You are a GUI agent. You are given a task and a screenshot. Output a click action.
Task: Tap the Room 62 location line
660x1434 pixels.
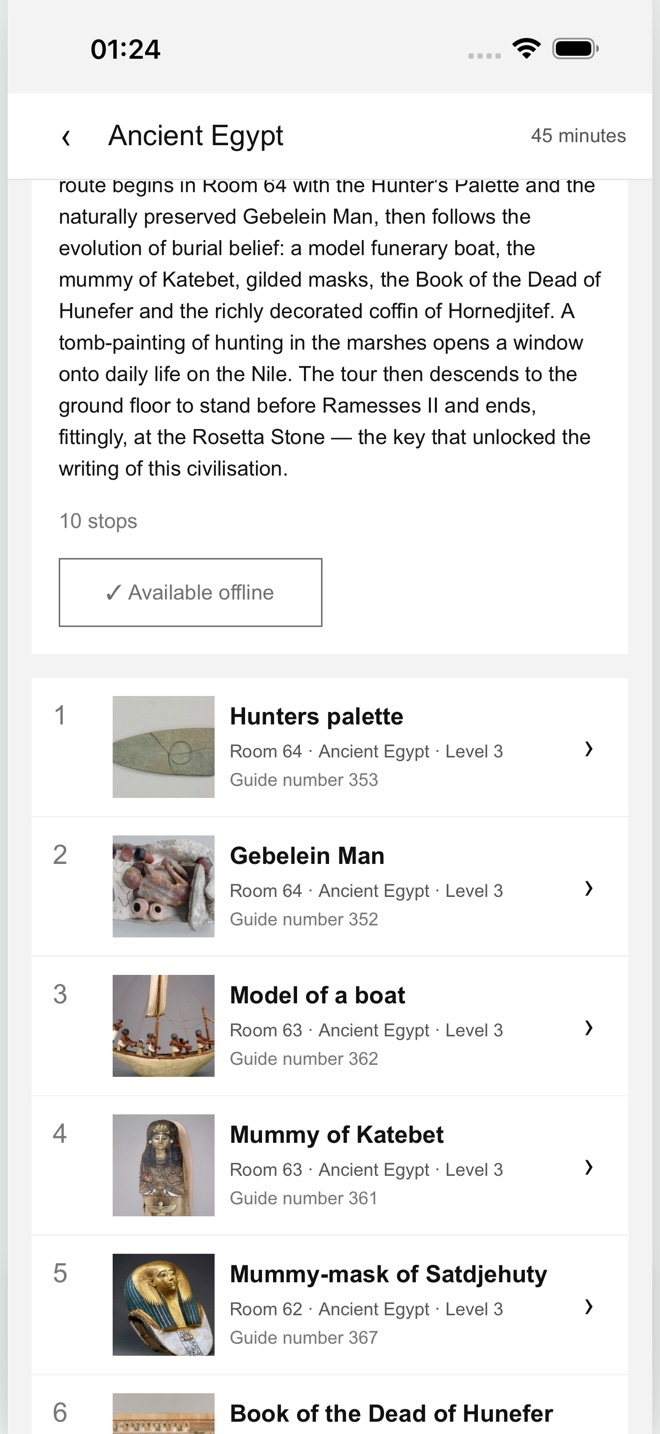[366, 1309]
